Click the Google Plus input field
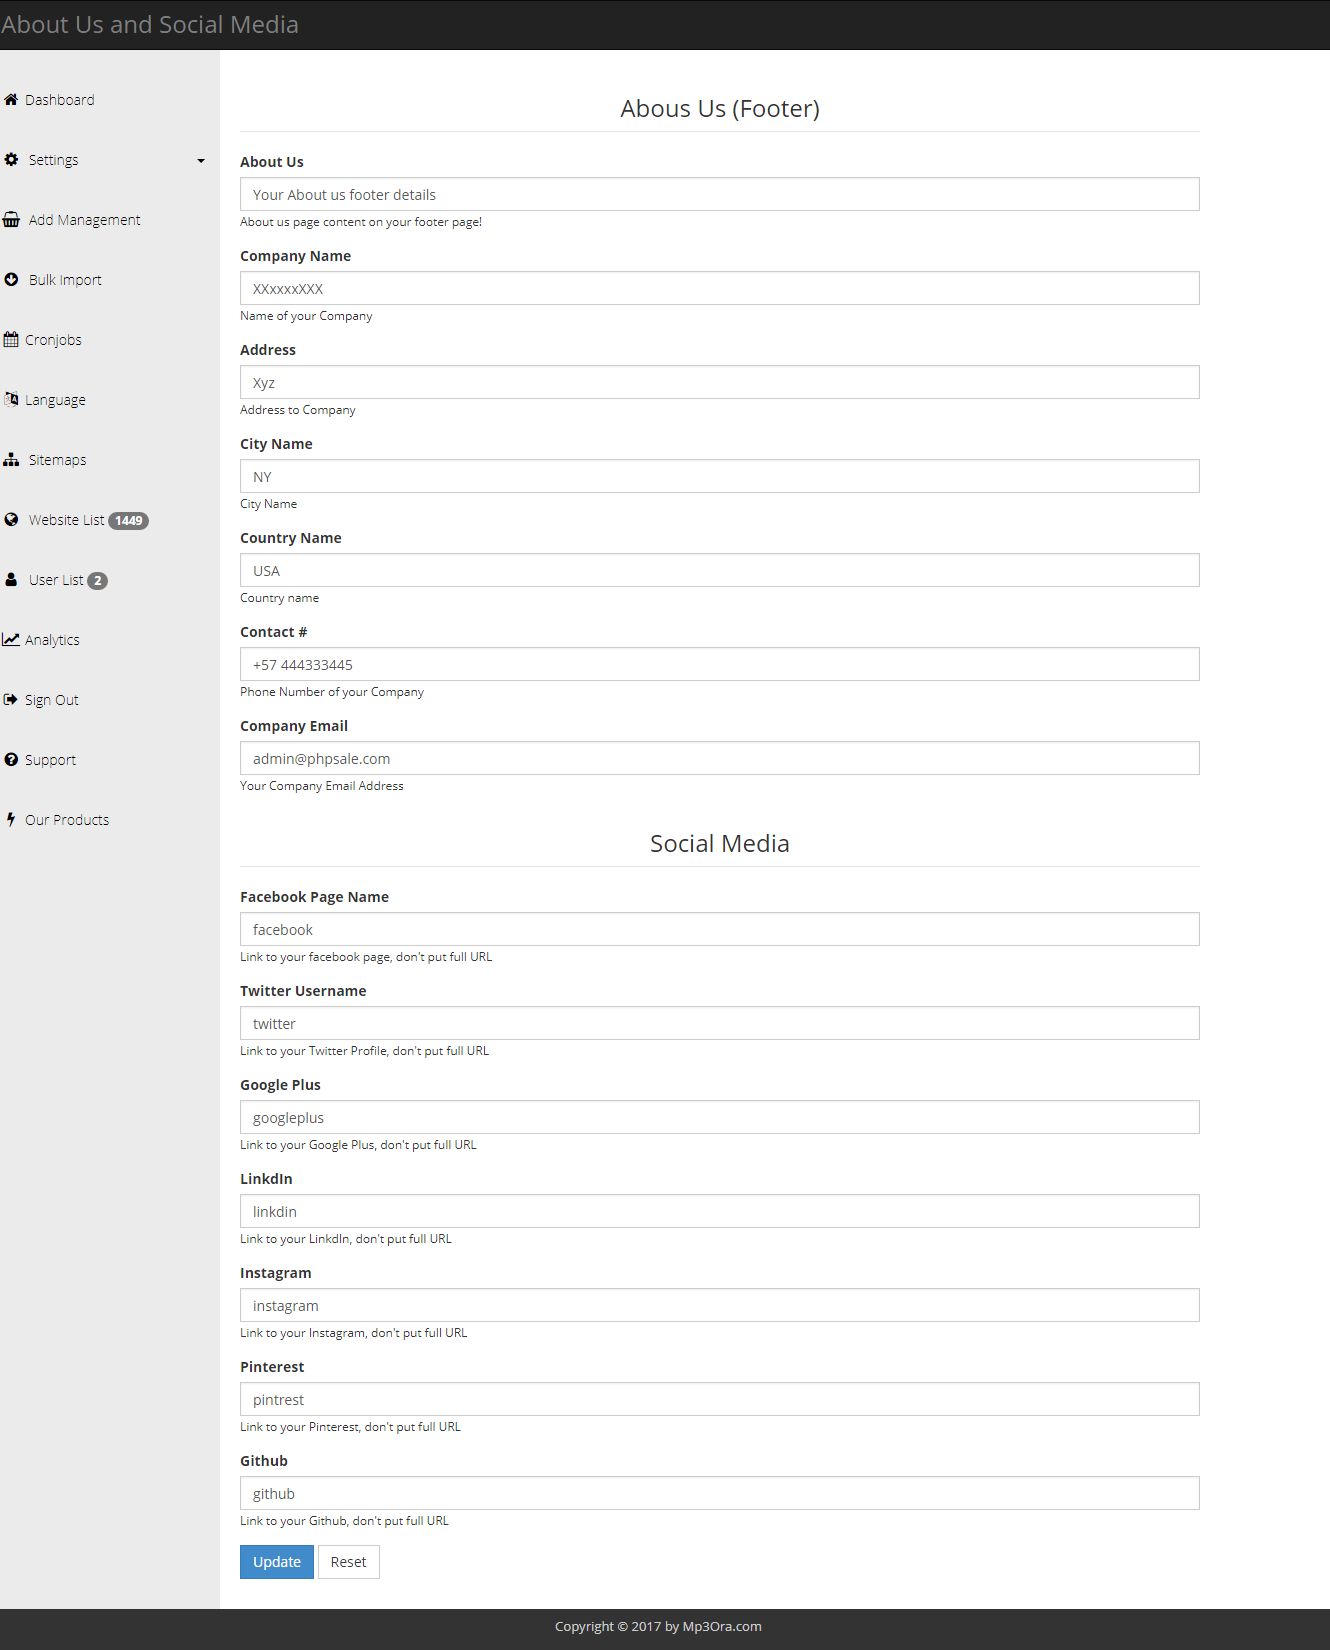This screenshot has width=1330, height=1650. pyautogui.click(x=720, y=1117)
